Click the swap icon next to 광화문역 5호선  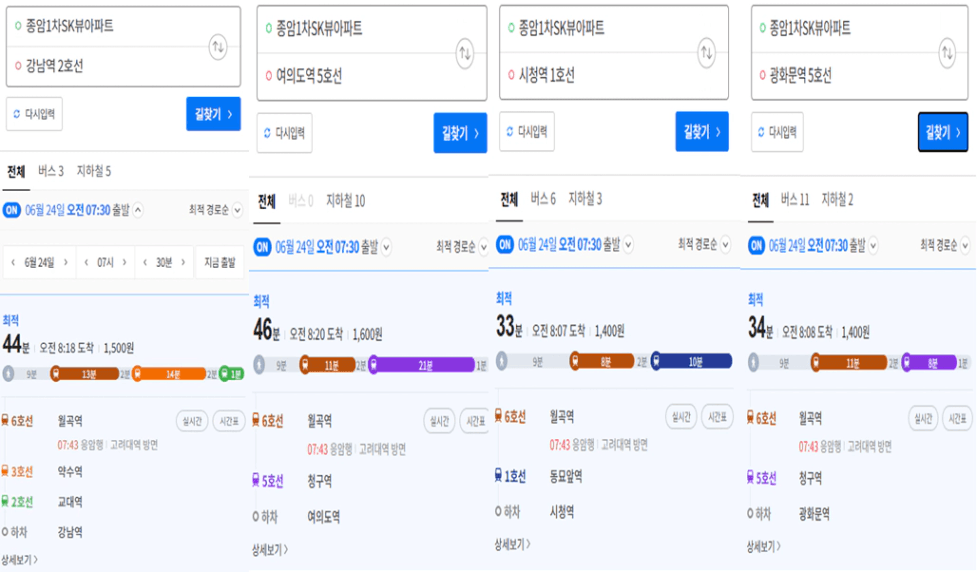(x=948, y=51)
